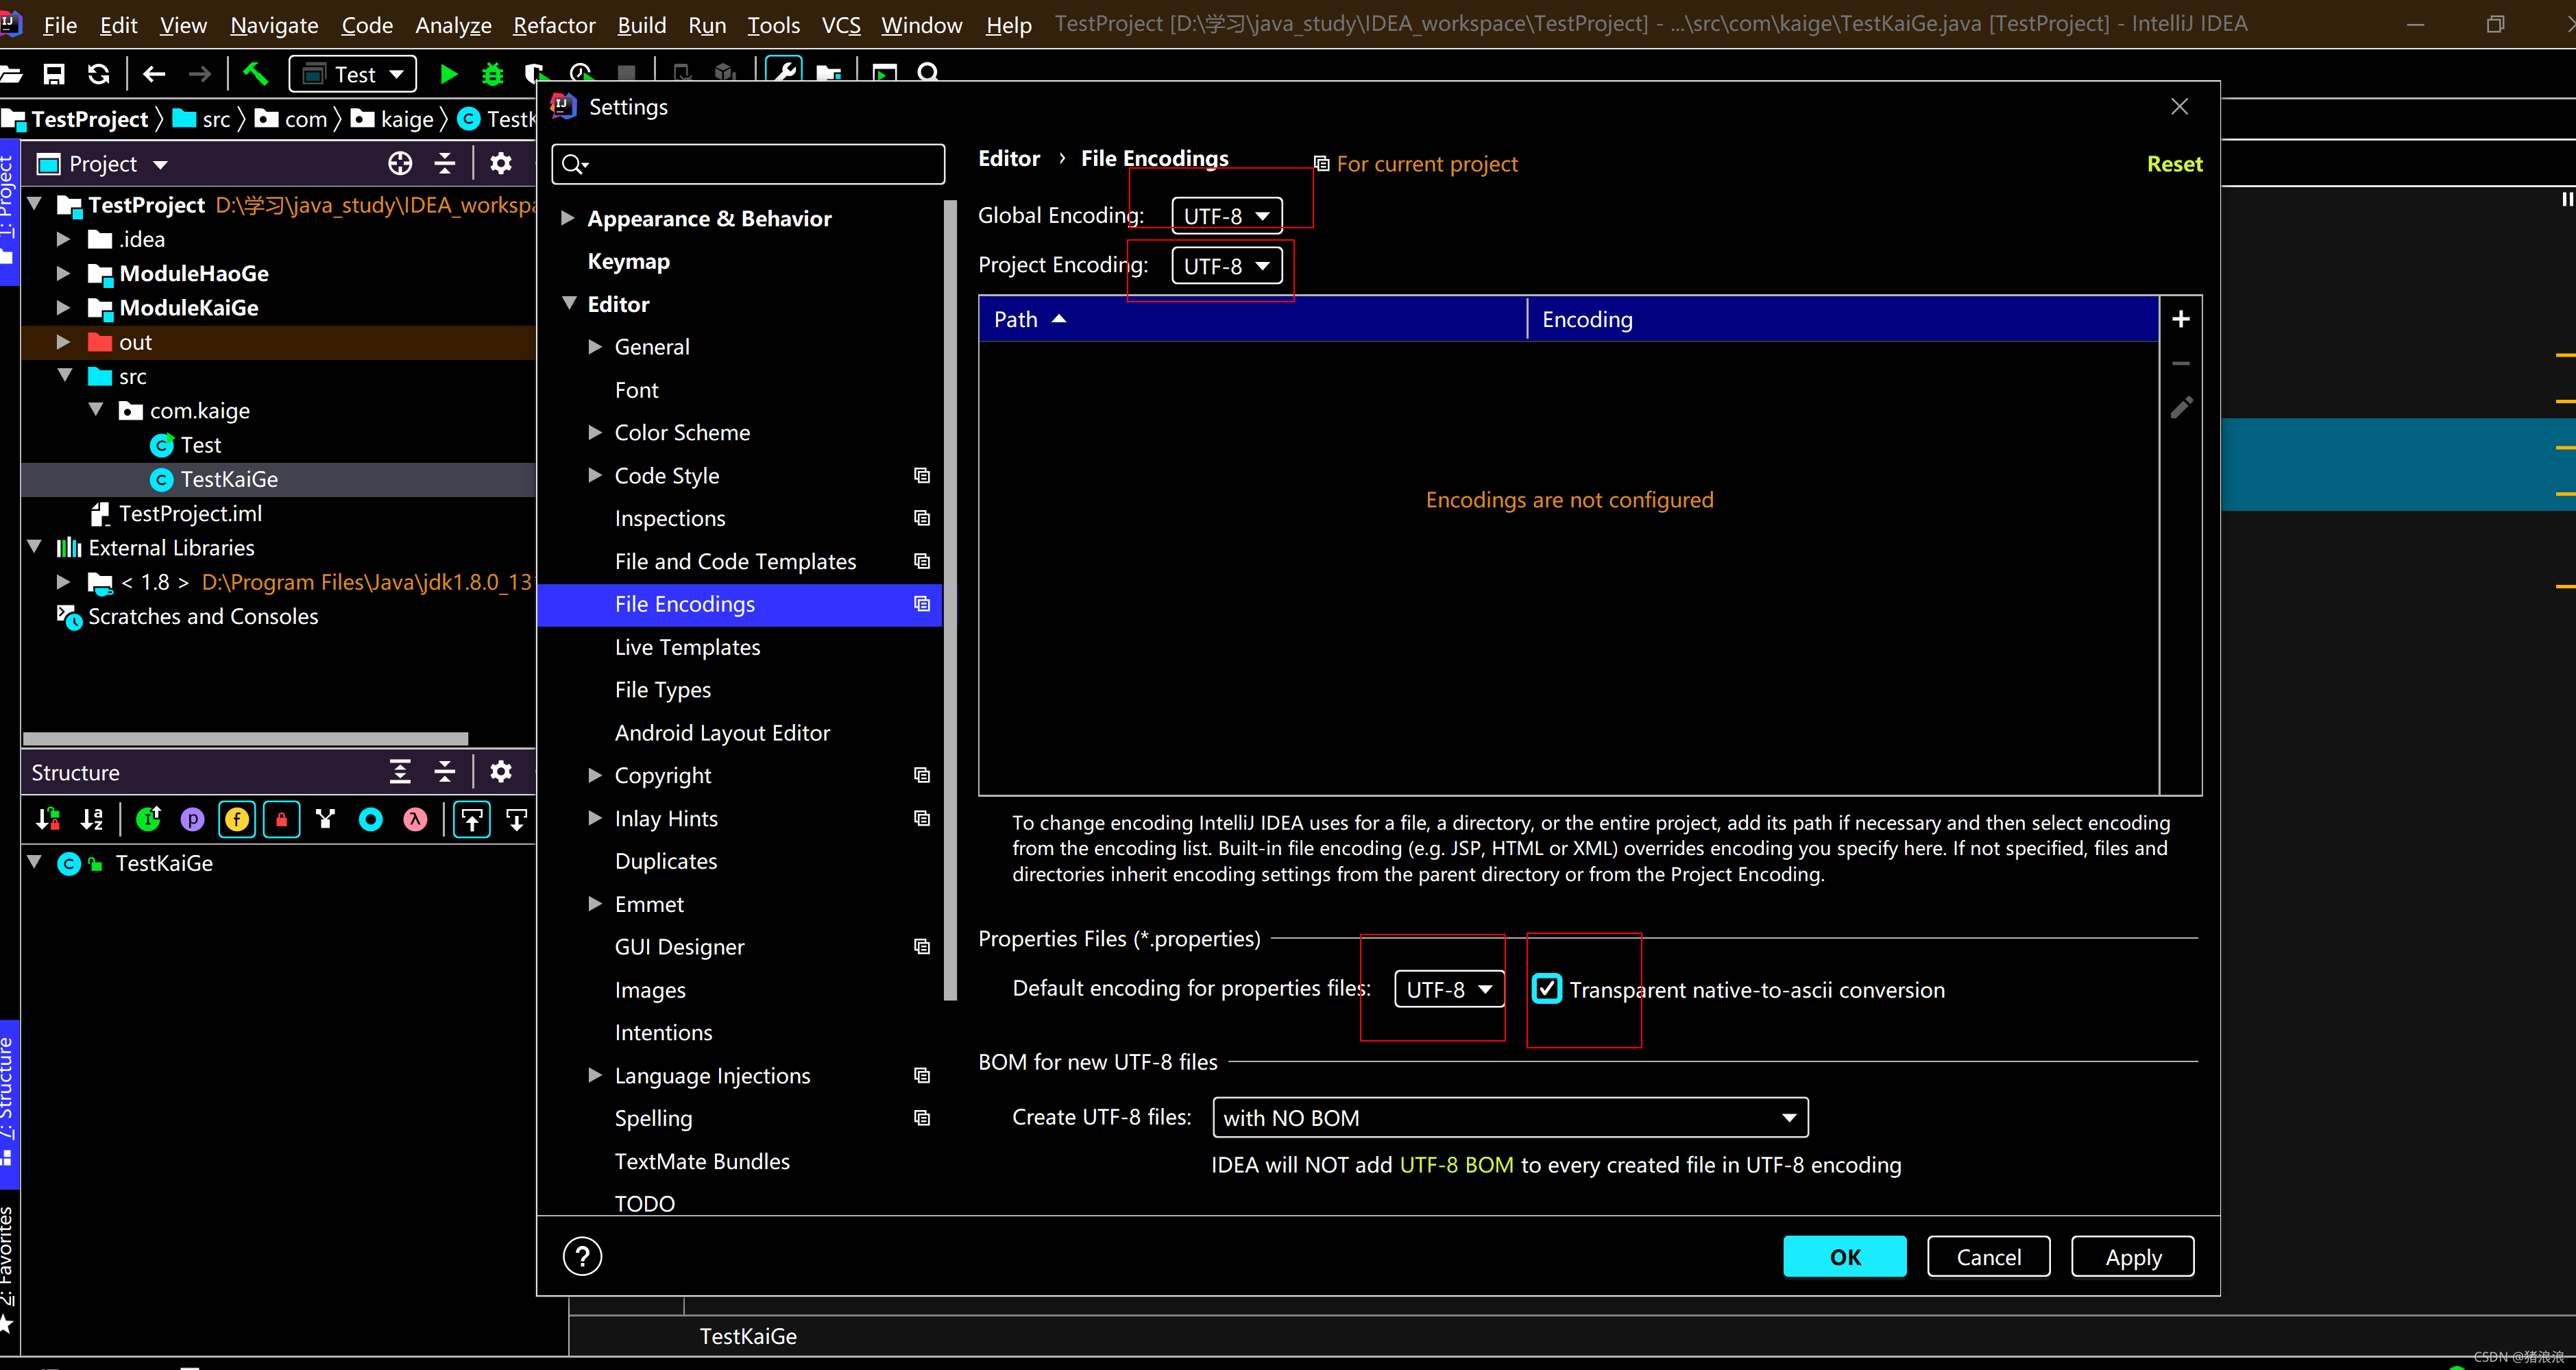This screenshot has height=1370, width=2576.
Task: Start debugging with the green bug icon
Action: (x=493, y=74)
